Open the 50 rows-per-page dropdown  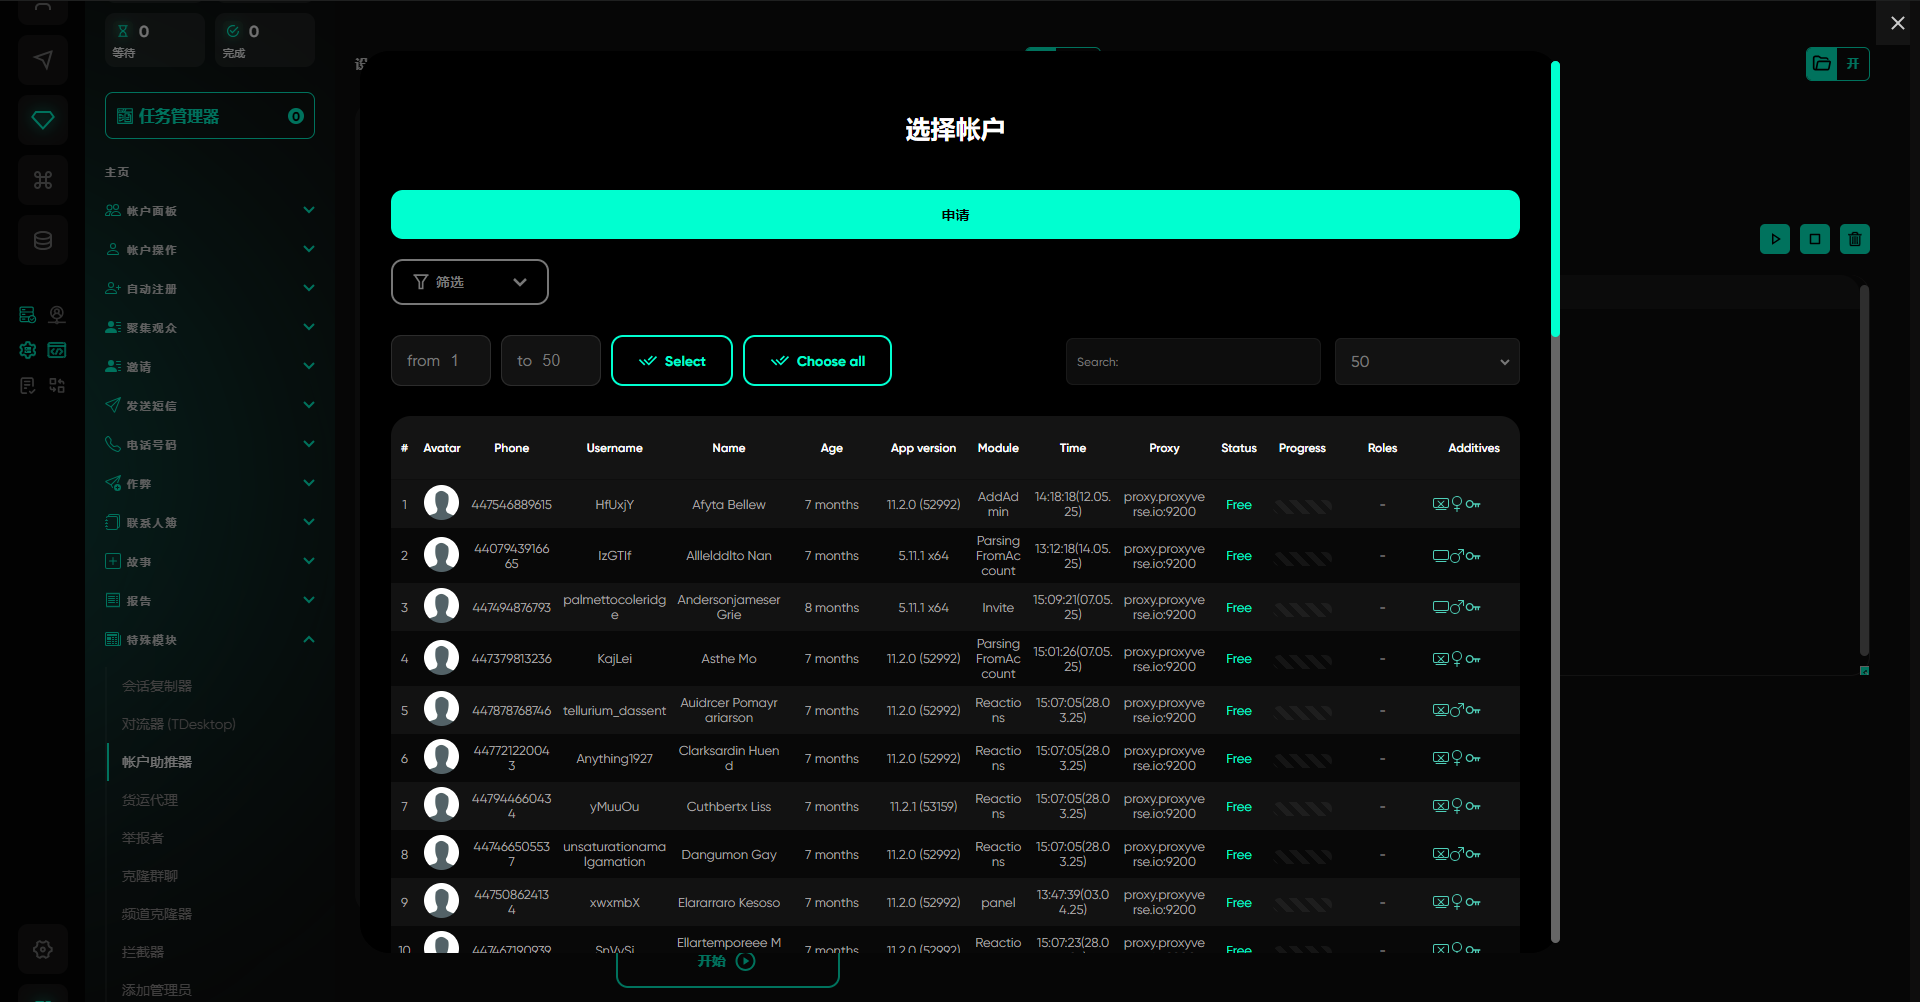[1426, 362]
